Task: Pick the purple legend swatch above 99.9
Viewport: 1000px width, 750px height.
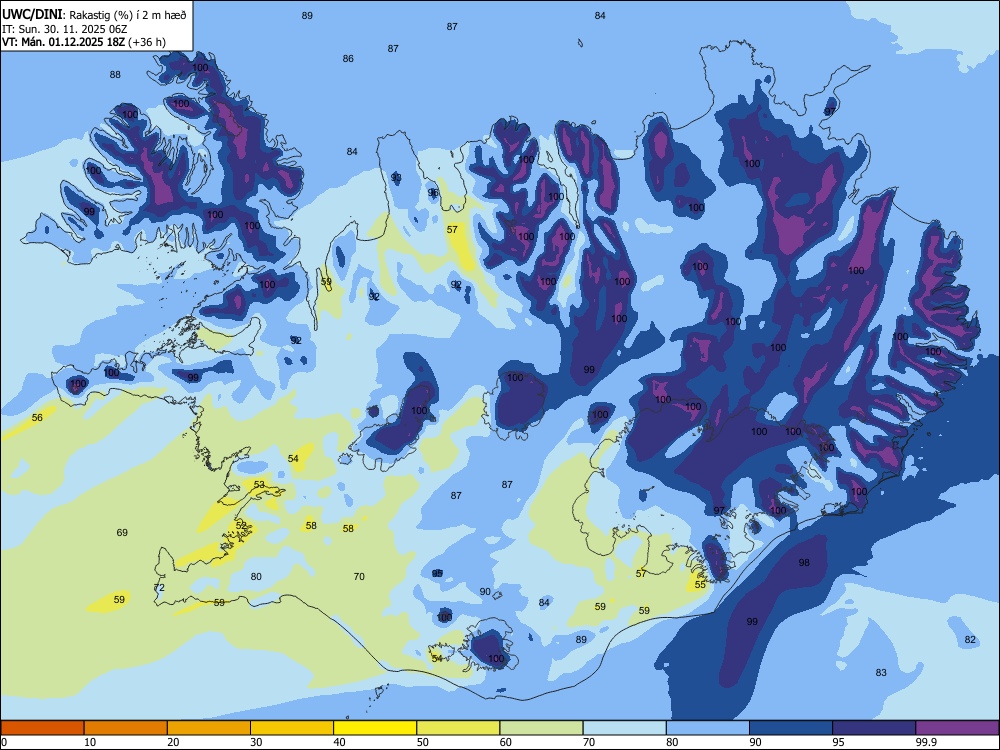Action: tap(957, 728)
